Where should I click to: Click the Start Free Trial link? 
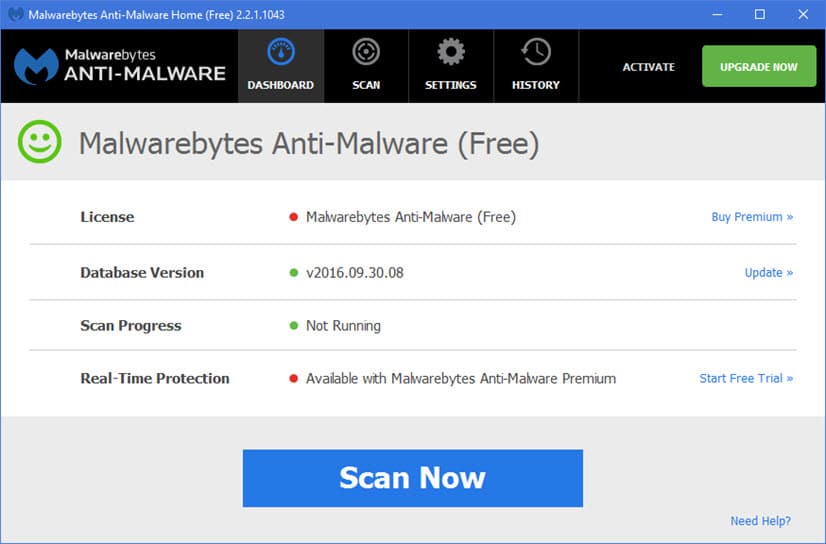746,379
